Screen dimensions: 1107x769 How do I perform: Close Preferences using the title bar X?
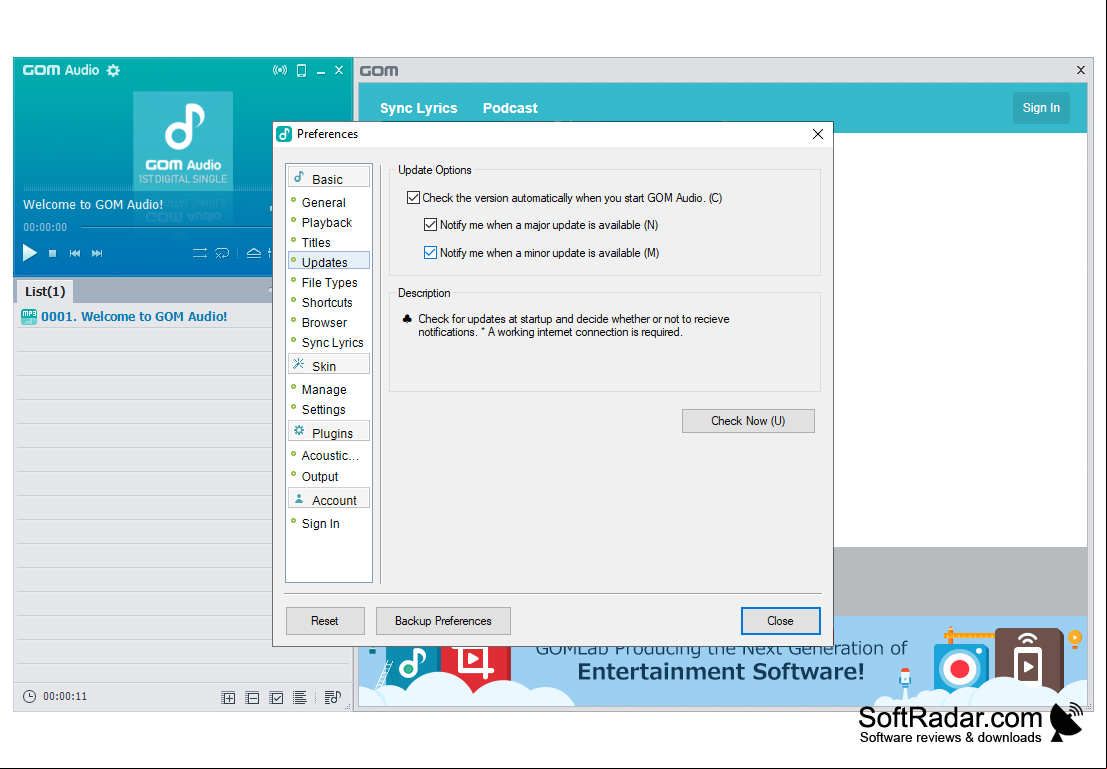click(x=818, y=134)
